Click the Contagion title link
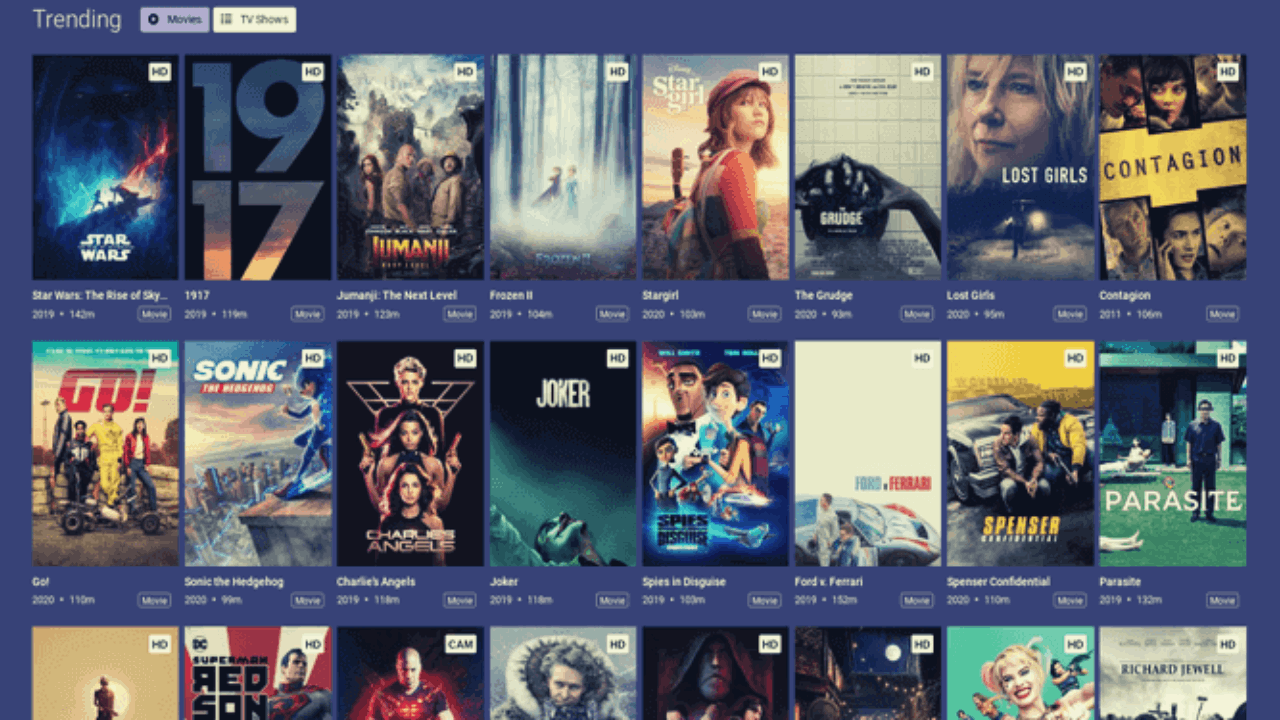The image size is (1280, 720). tap(1125, 296)
